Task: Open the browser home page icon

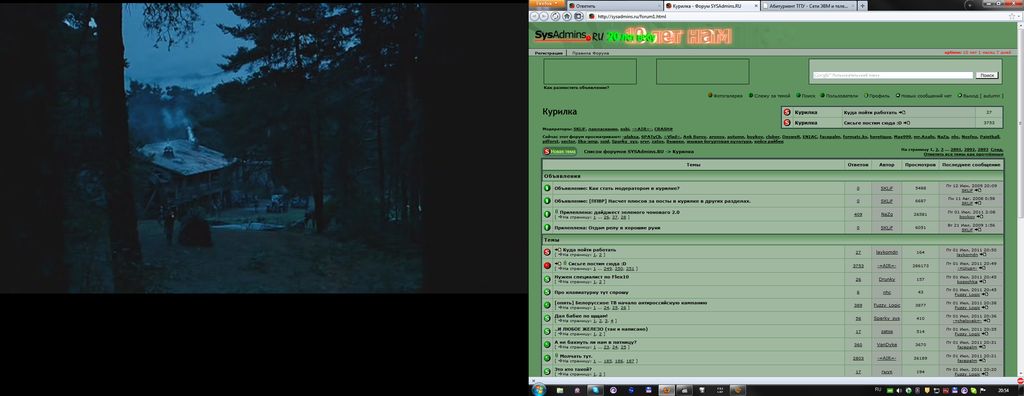Action: (567, 16)
